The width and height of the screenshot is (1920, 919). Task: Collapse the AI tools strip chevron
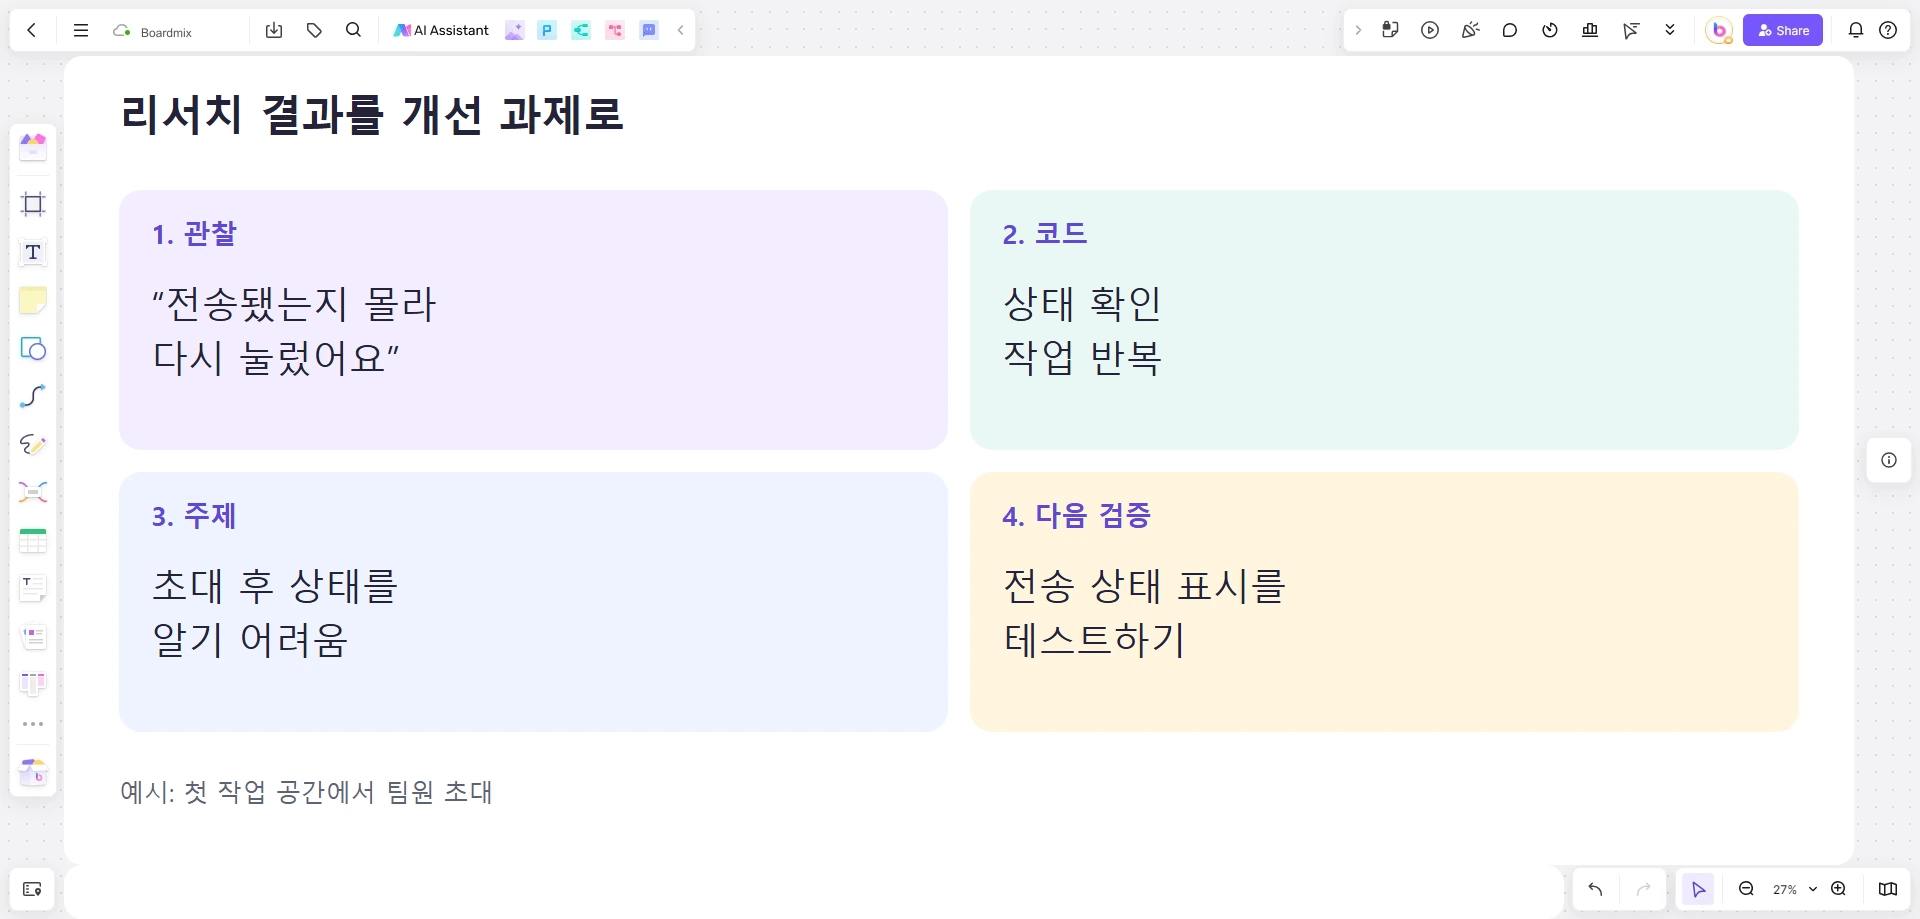680,30
